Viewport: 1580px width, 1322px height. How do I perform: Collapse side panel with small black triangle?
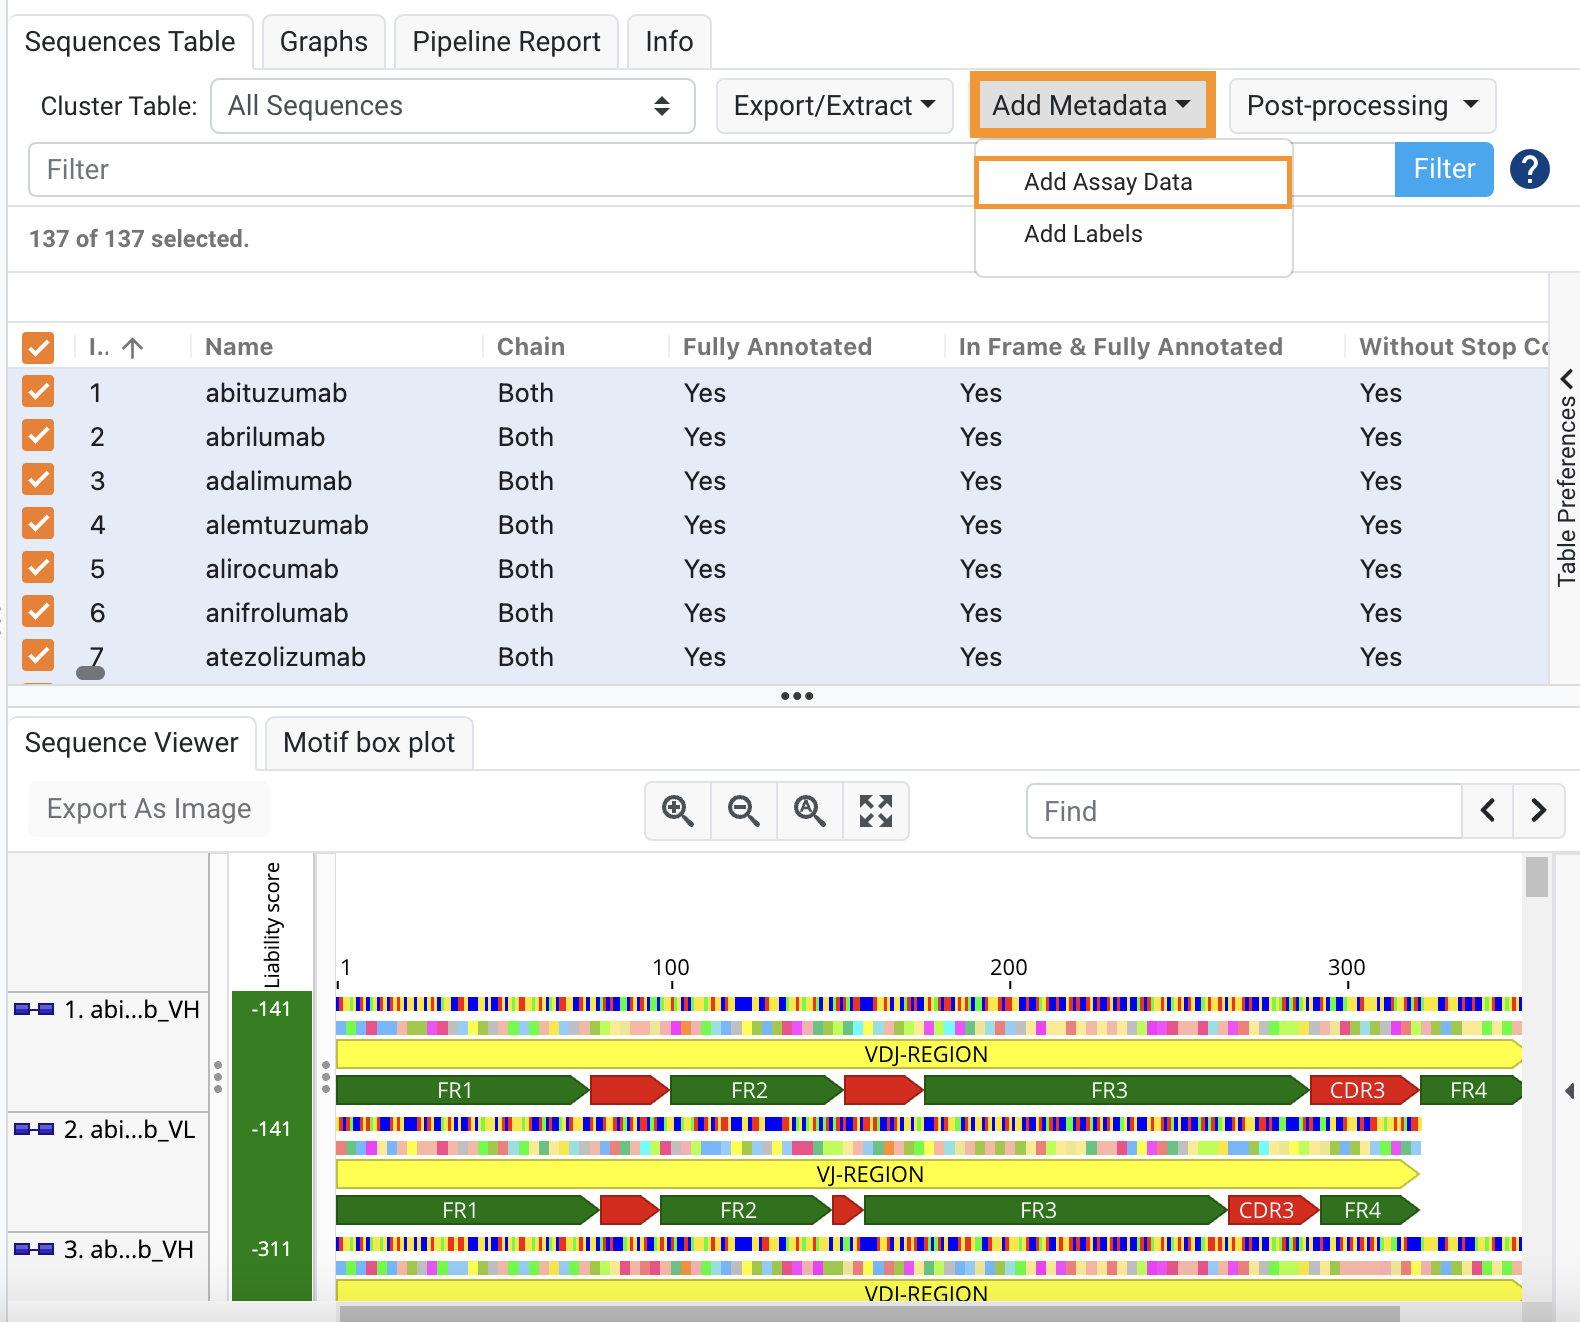pyautogui.click(x=1570, y=1091)
